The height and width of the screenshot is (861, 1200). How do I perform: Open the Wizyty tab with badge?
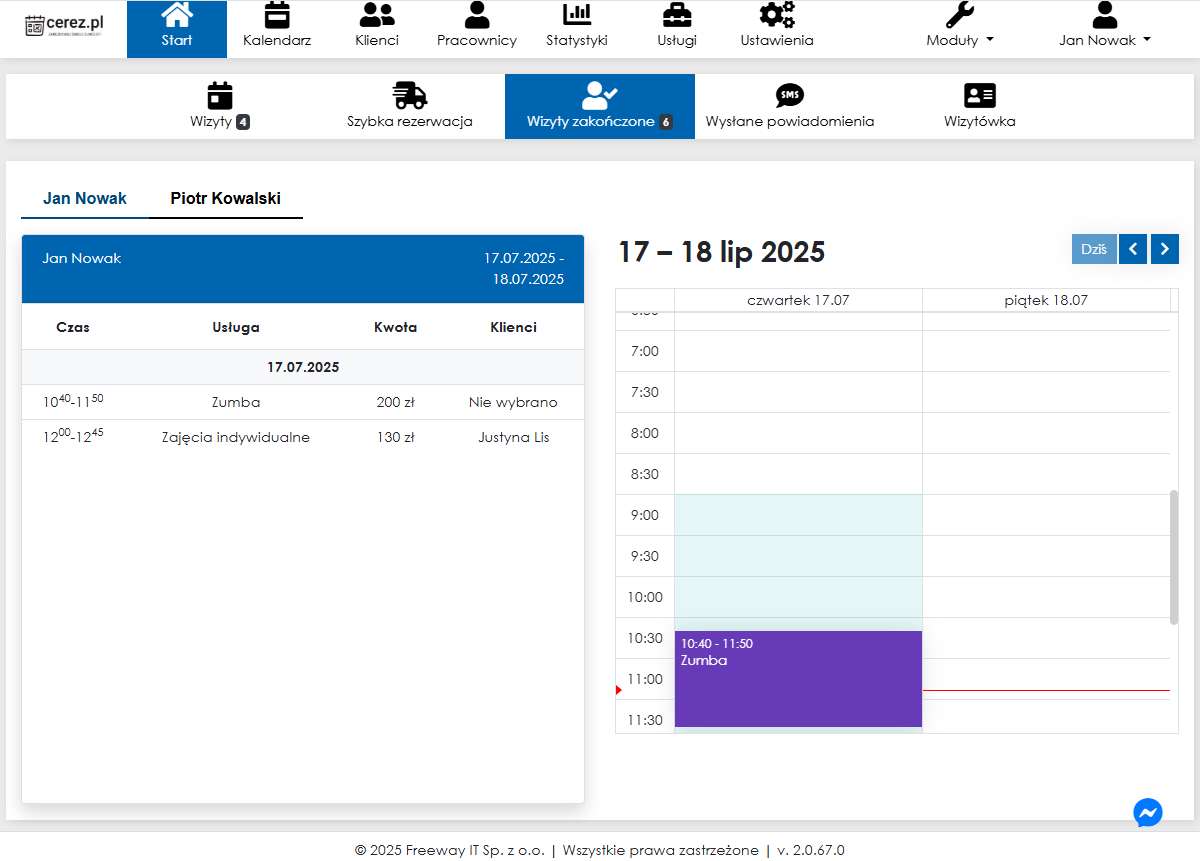[x=220, y=106]
